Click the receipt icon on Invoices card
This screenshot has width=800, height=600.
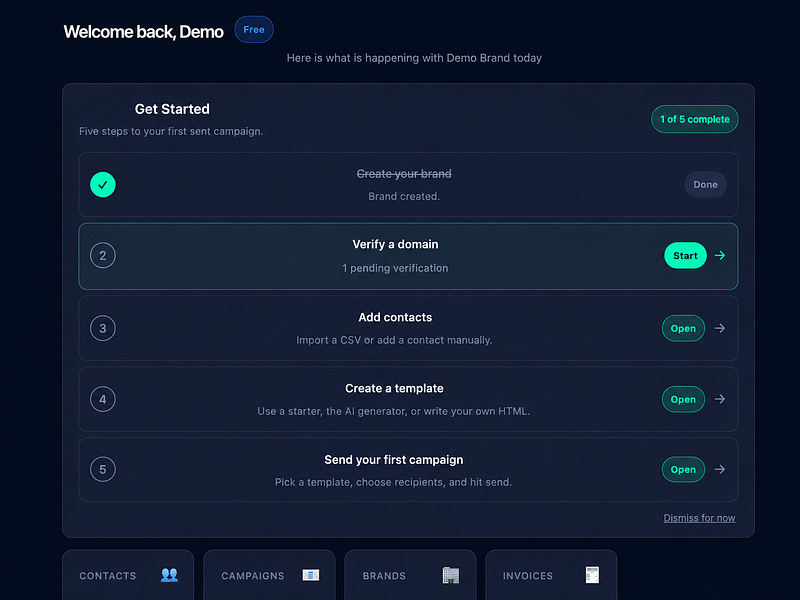[592, 575]
